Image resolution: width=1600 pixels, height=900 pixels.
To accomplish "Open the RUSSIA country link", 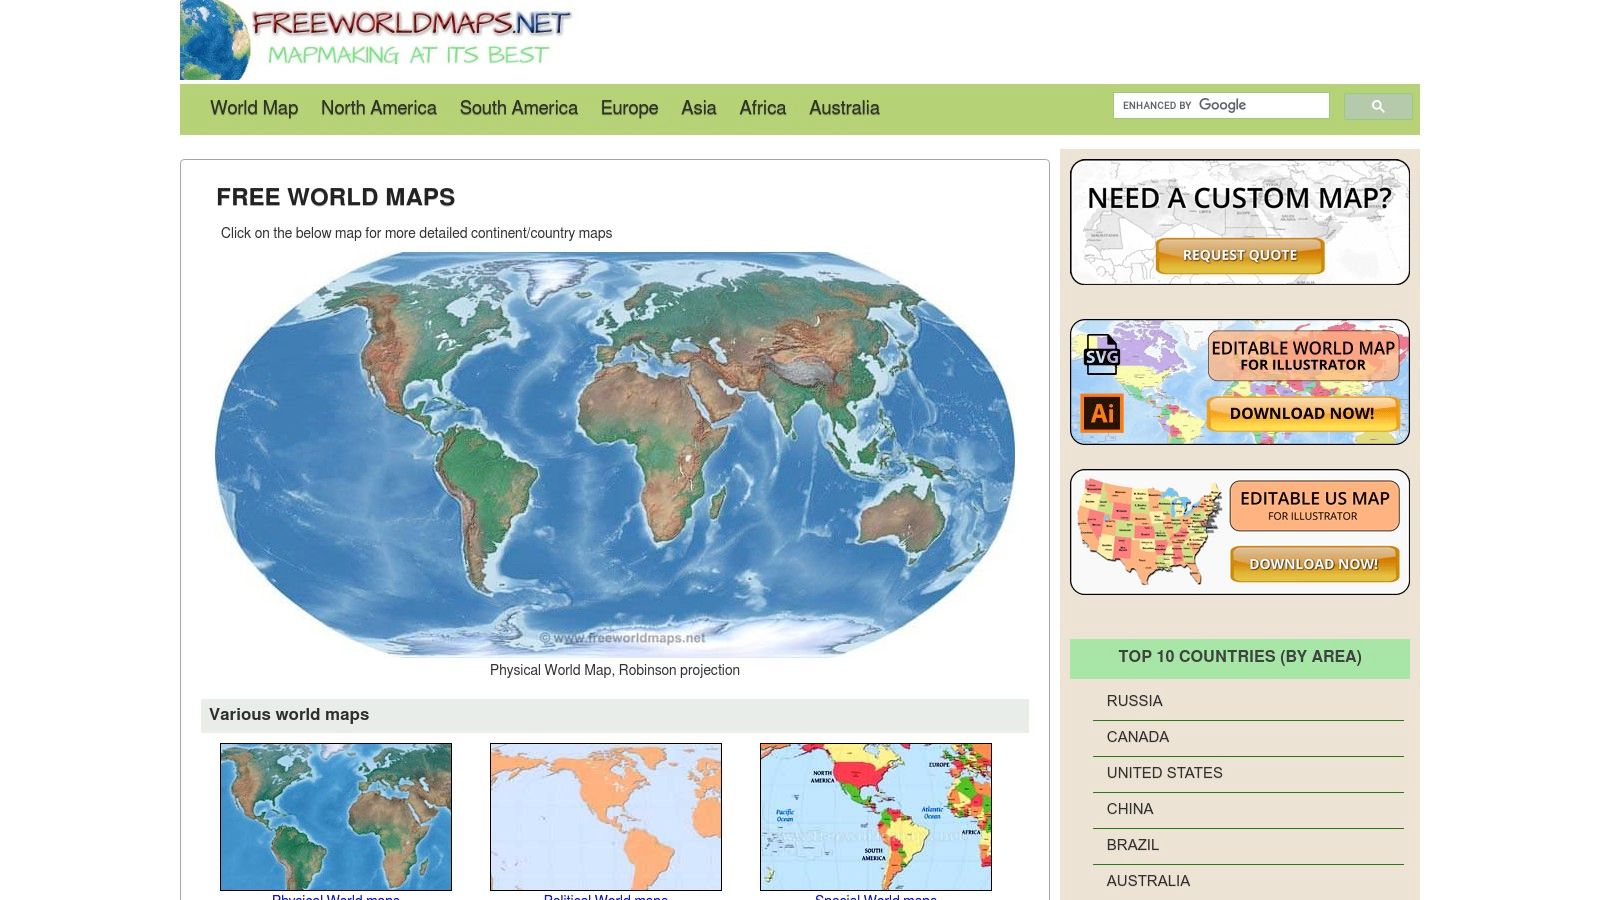I will point(1134,701).
